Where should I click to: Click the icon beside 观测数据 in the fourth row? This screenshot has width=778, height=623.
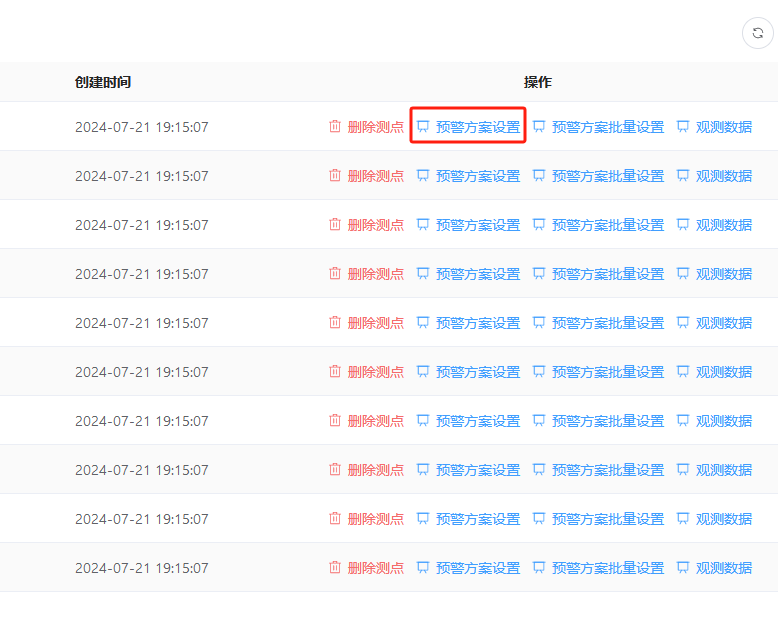click(683, 274)
